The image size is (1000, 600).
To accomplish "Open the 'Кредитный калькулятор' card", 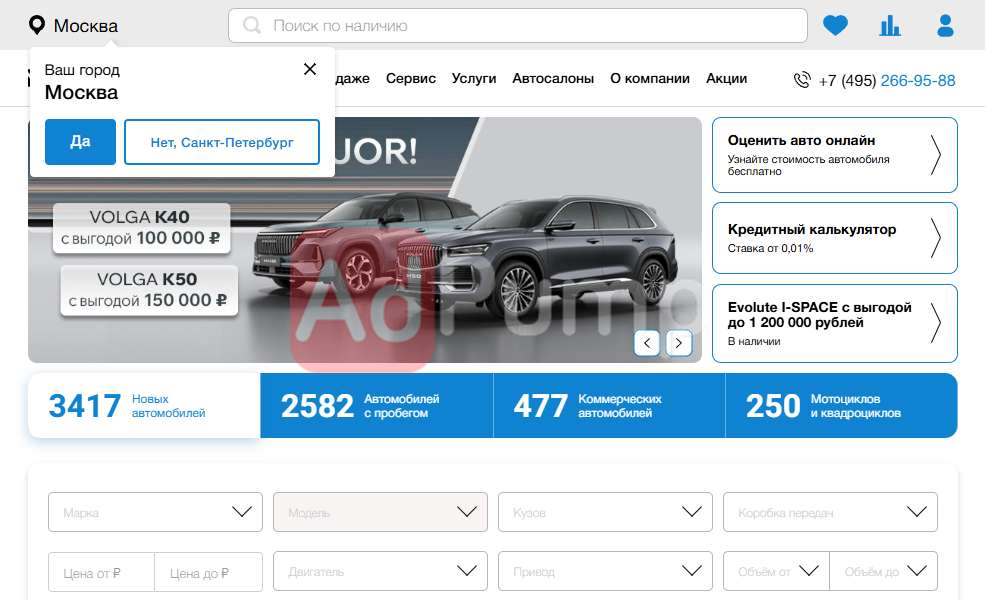I will [x=834, y=238].
